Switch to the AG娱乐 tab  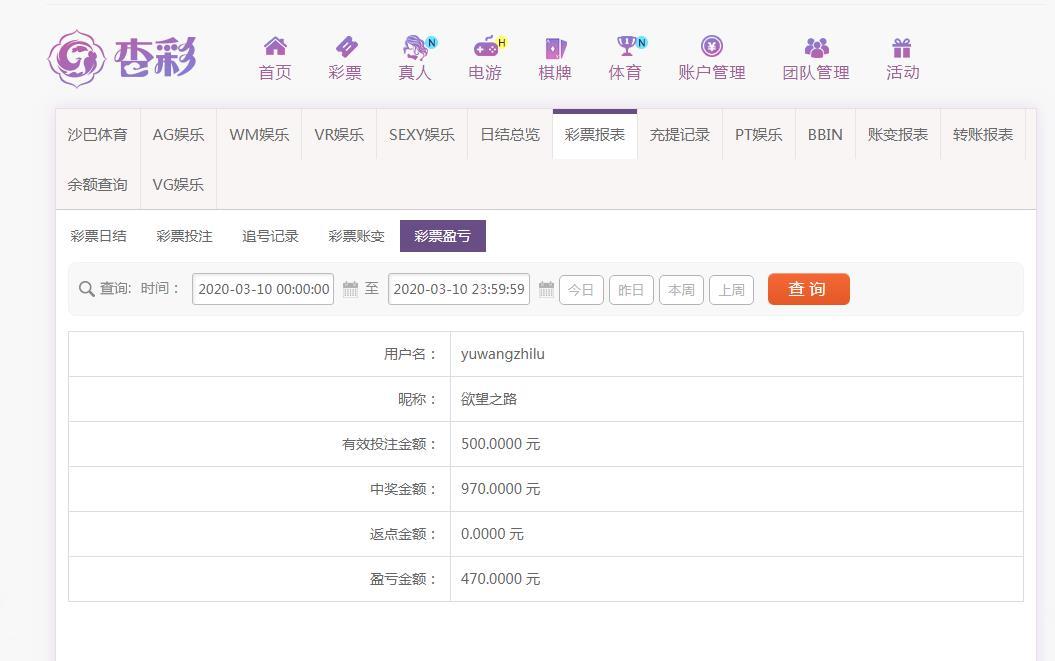click(178, 135)
